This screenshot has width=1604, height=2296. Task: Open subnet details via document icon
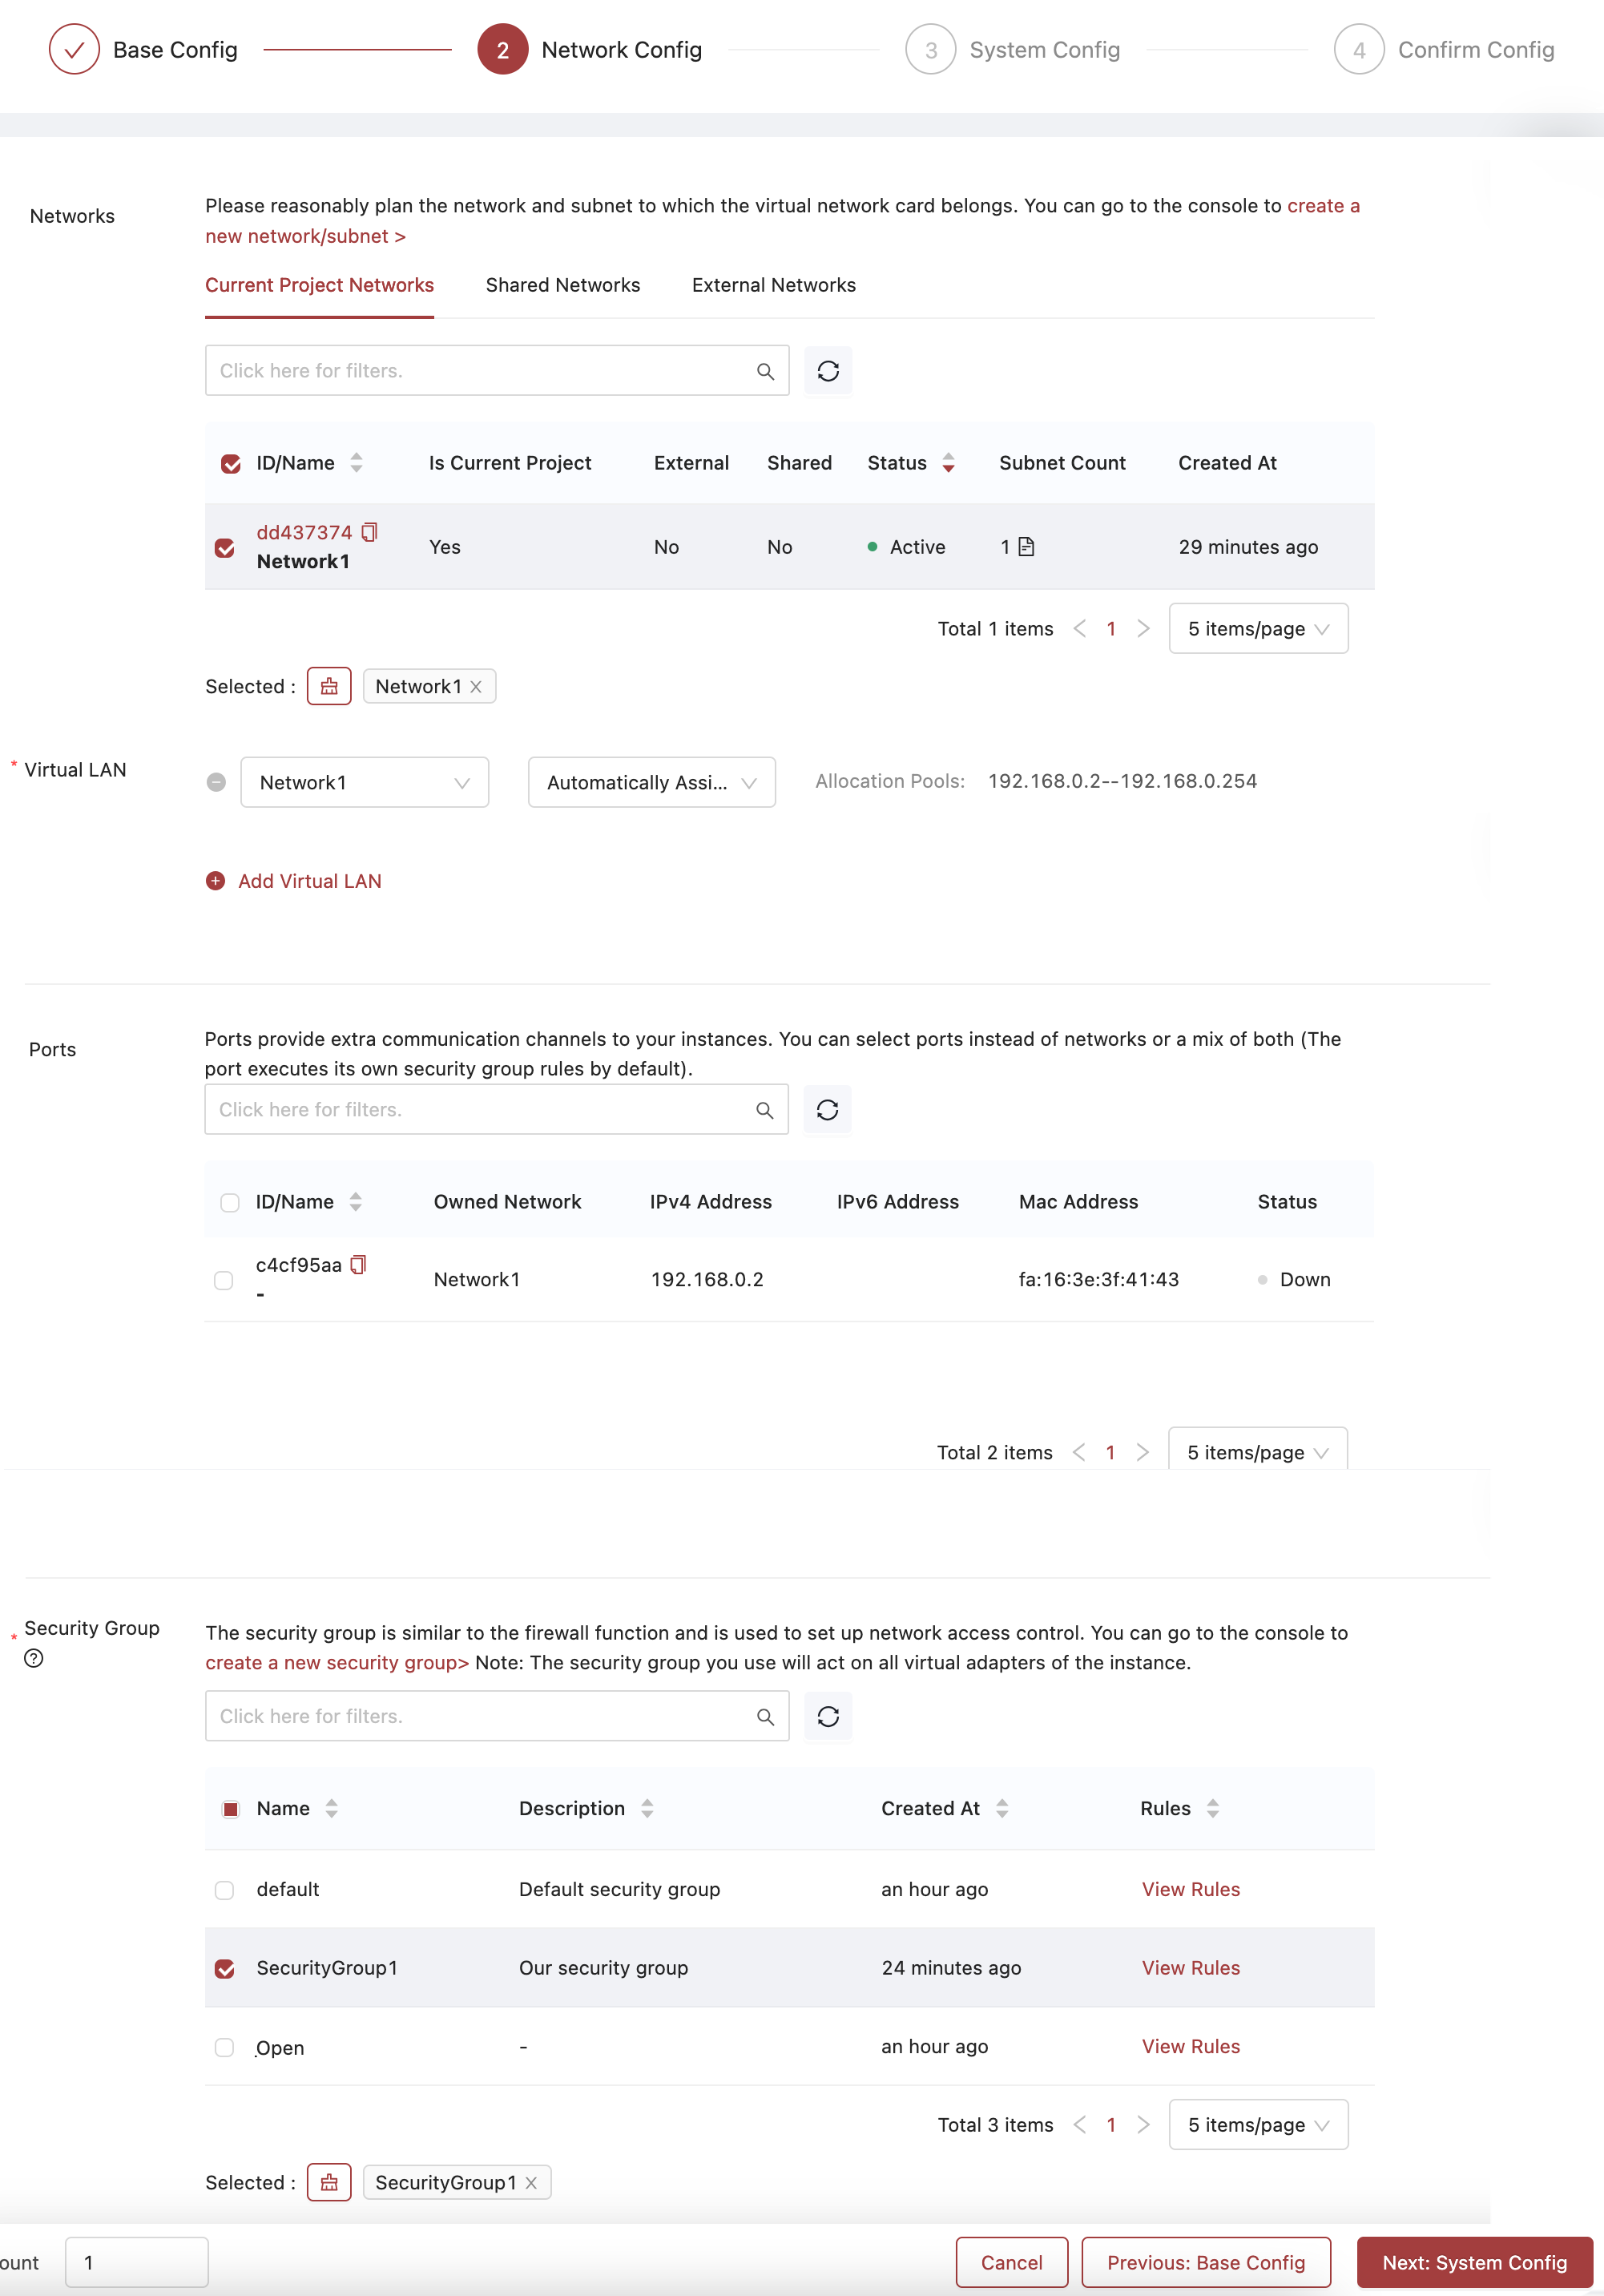pyautogui.click(x=1027, y=547)
